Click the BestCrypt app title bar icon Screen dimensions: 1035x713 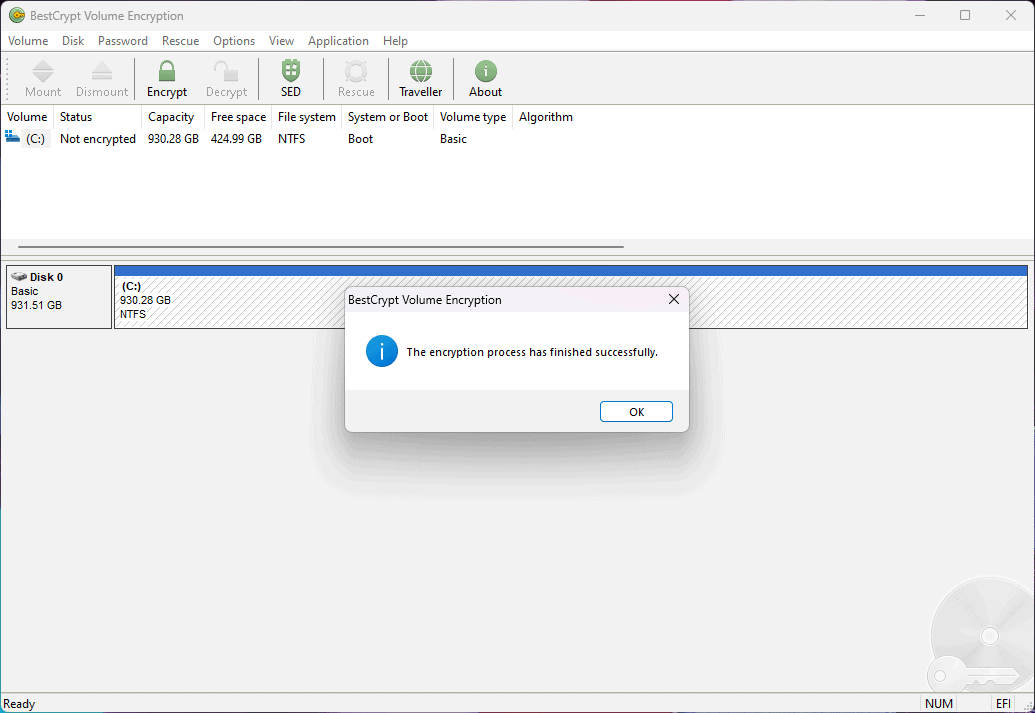[x=17, y=15]
